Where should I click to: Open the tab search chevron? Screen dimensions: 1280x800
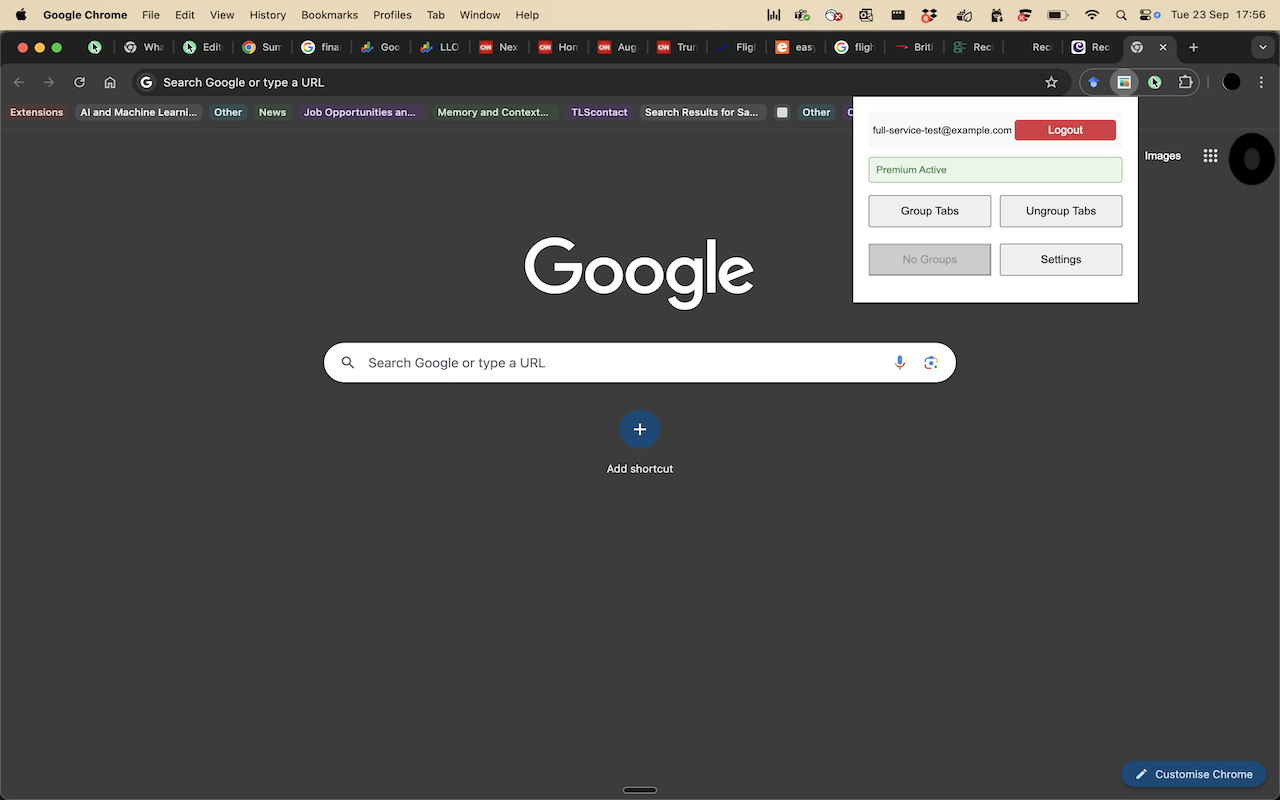point(1262,47)
